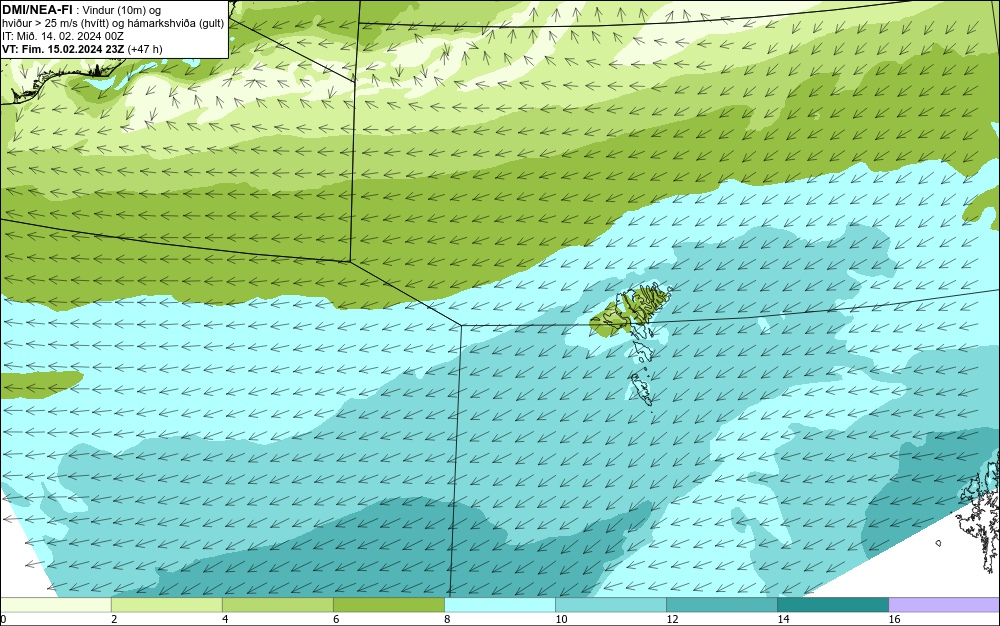This screenshot has height=626, width=1000.
Task: Click the purple above-16 m/s legend swatch
Action: 944,604
